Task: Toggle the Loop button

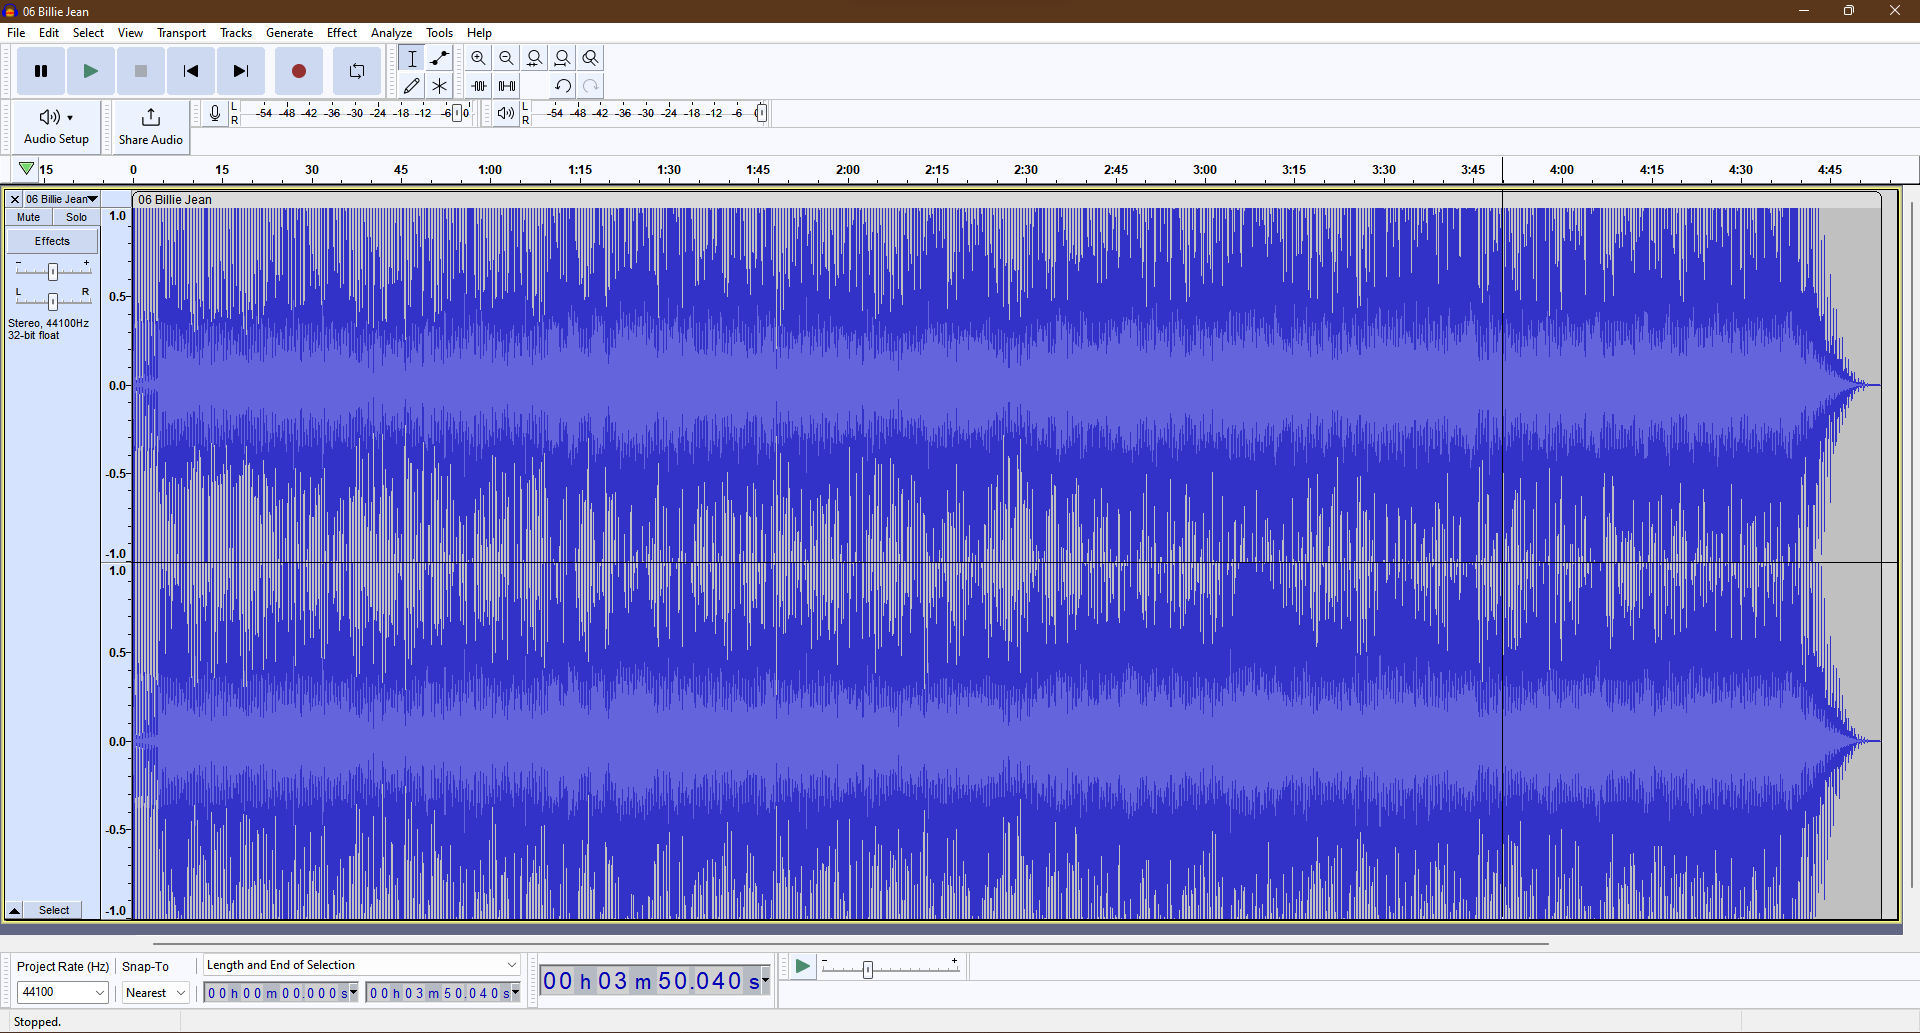Action: (357, 71)
